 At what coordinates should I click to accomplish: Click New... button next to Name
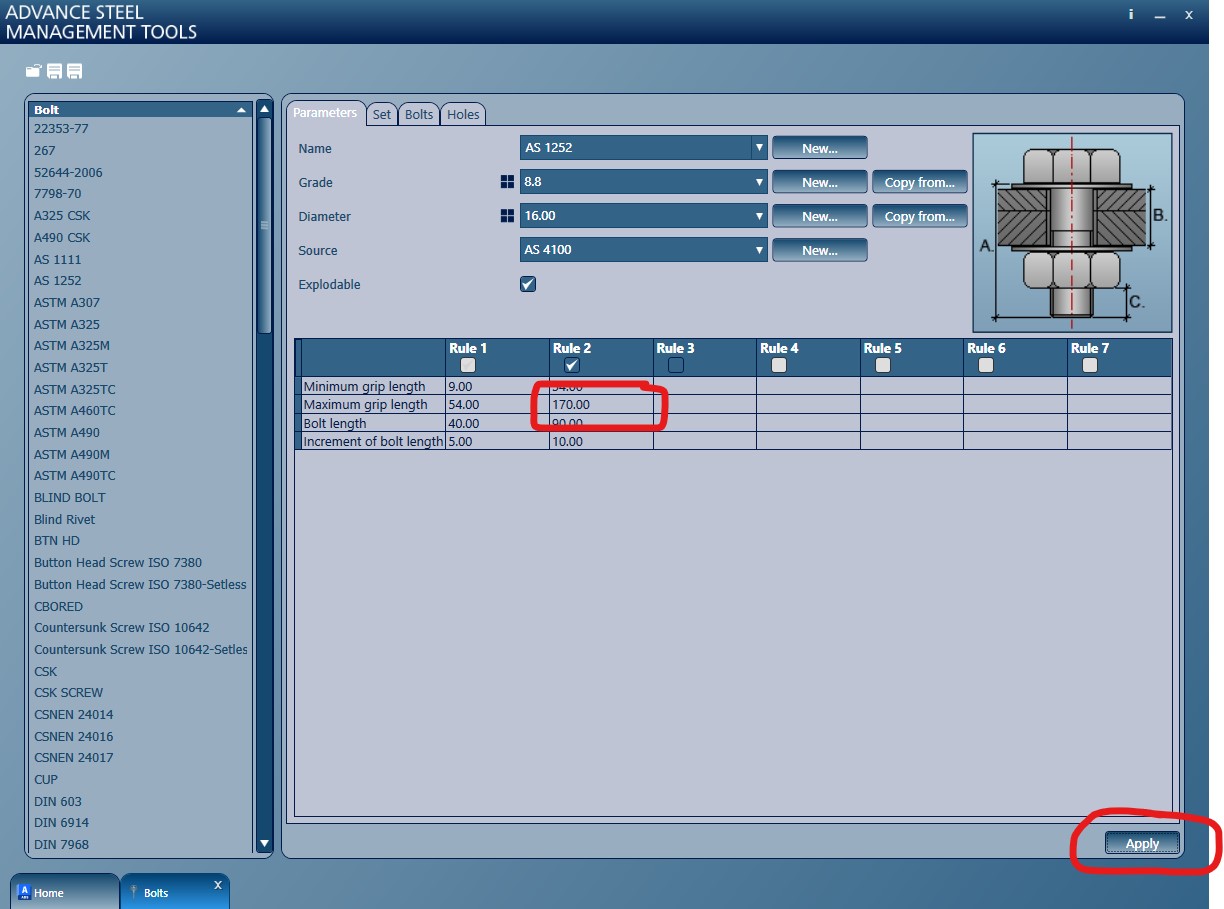(x=820, y=148)
